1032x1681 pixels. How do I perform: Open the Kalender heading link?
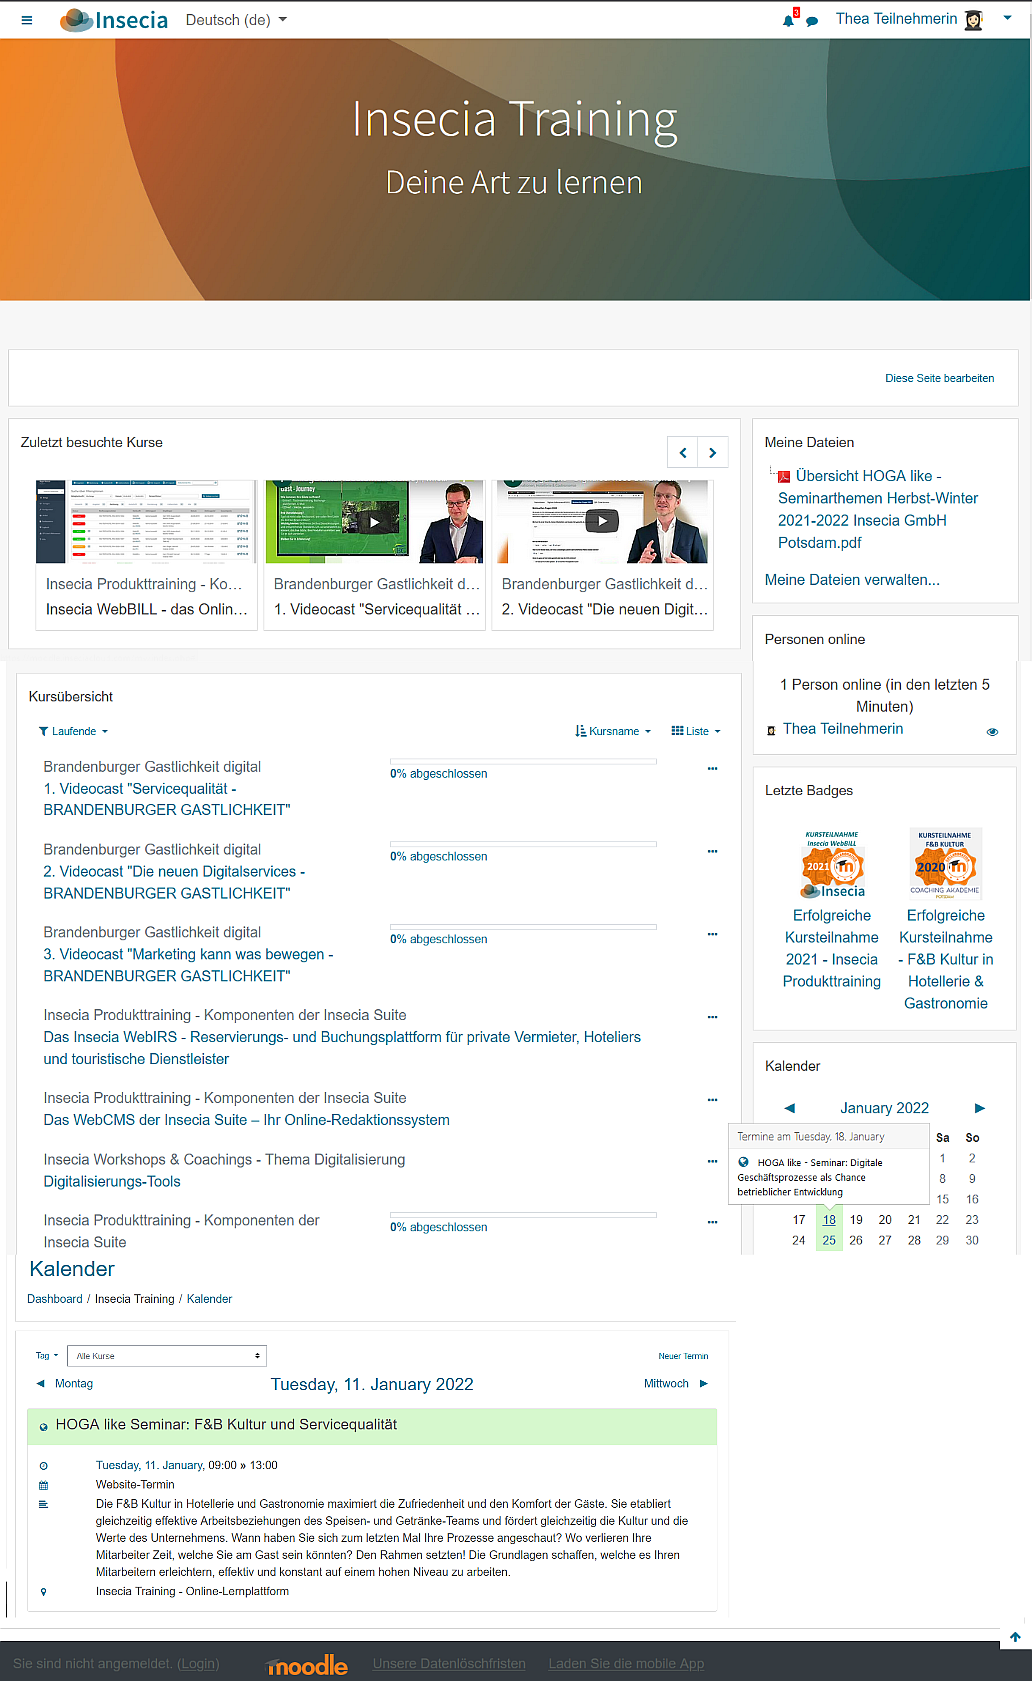coord(72,1269)
